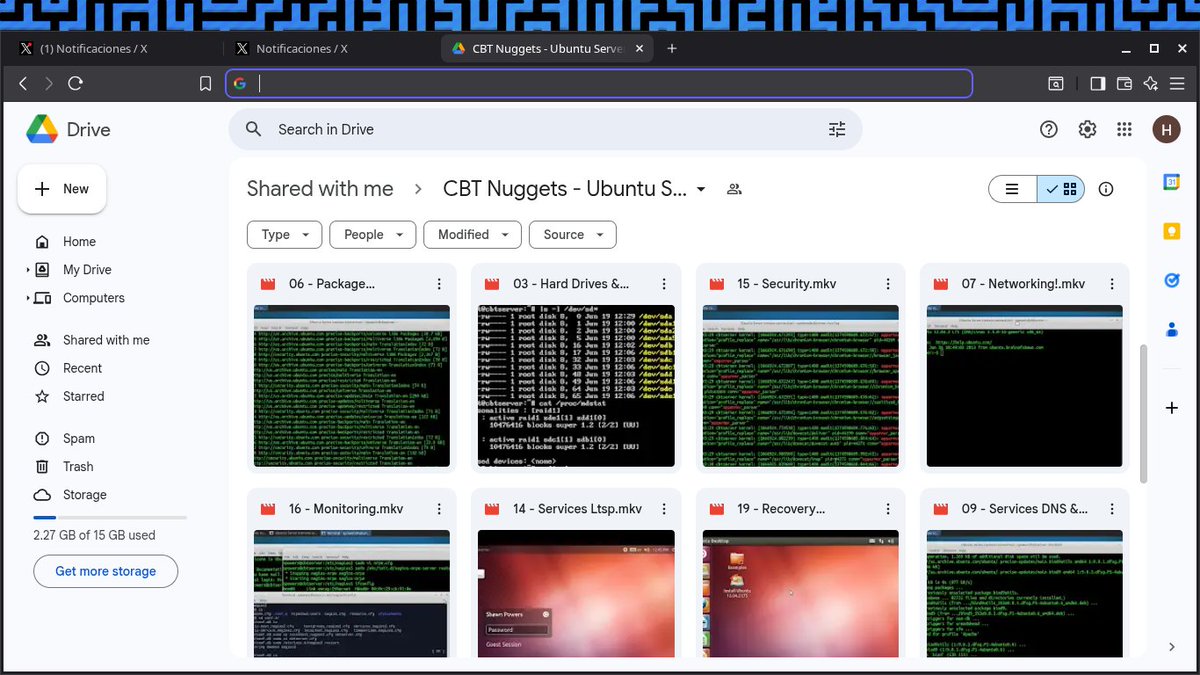Go back in browser history
Viewport: 1200px width, 675px height.
(22, 84)
